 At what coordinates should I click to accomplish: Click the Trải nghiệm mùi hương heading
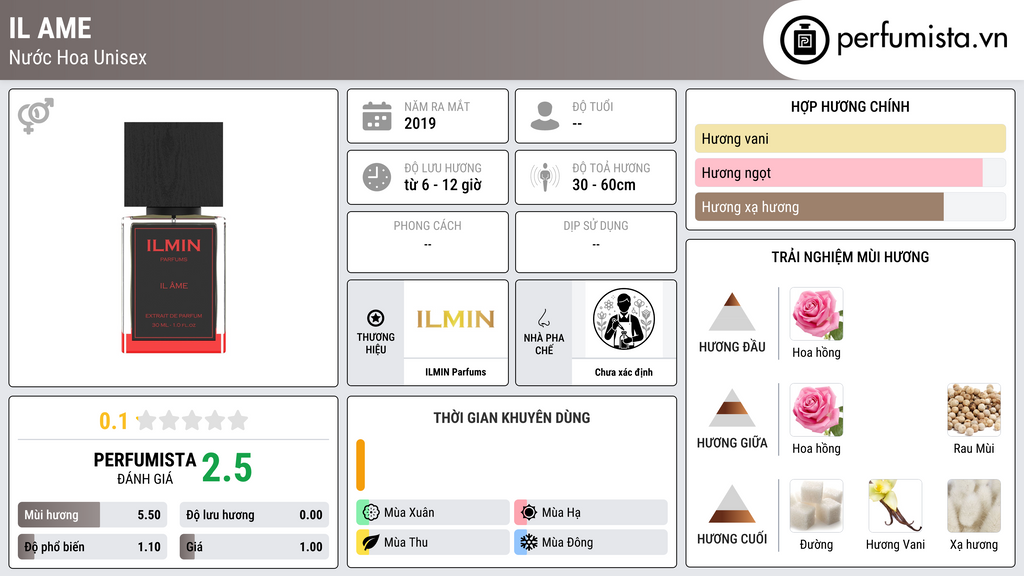(850, 257)
